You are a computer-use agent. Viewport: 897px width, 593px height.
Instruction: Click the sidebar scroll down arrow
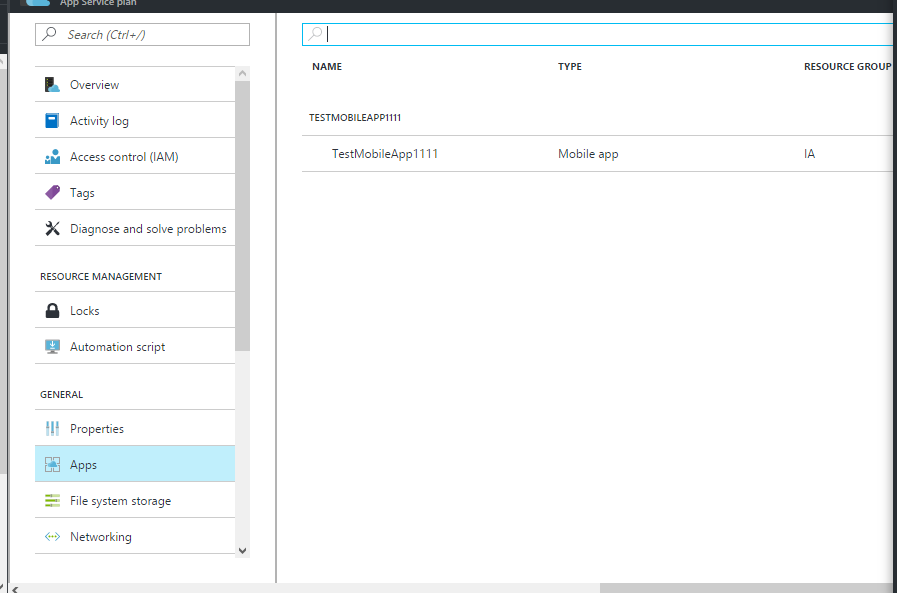pos(243,551)
